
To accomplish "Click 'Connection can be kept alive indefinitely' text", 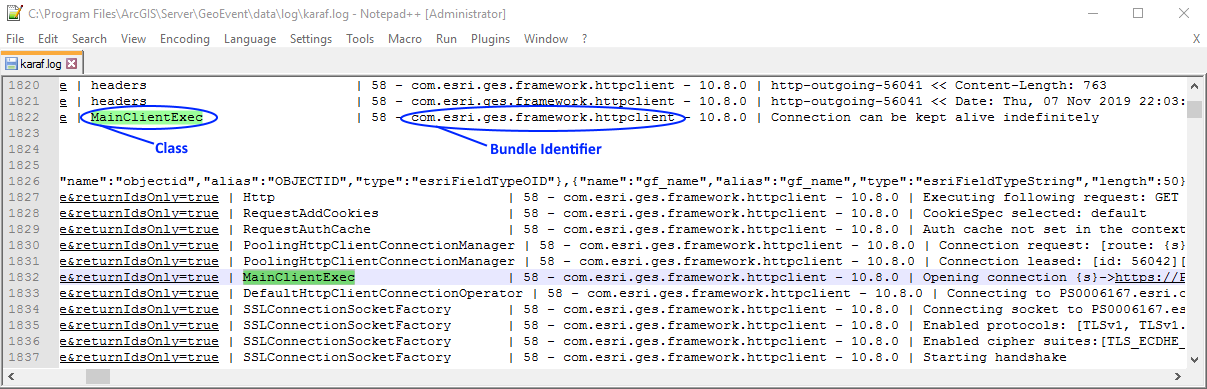I will click(x=935, y=117).
